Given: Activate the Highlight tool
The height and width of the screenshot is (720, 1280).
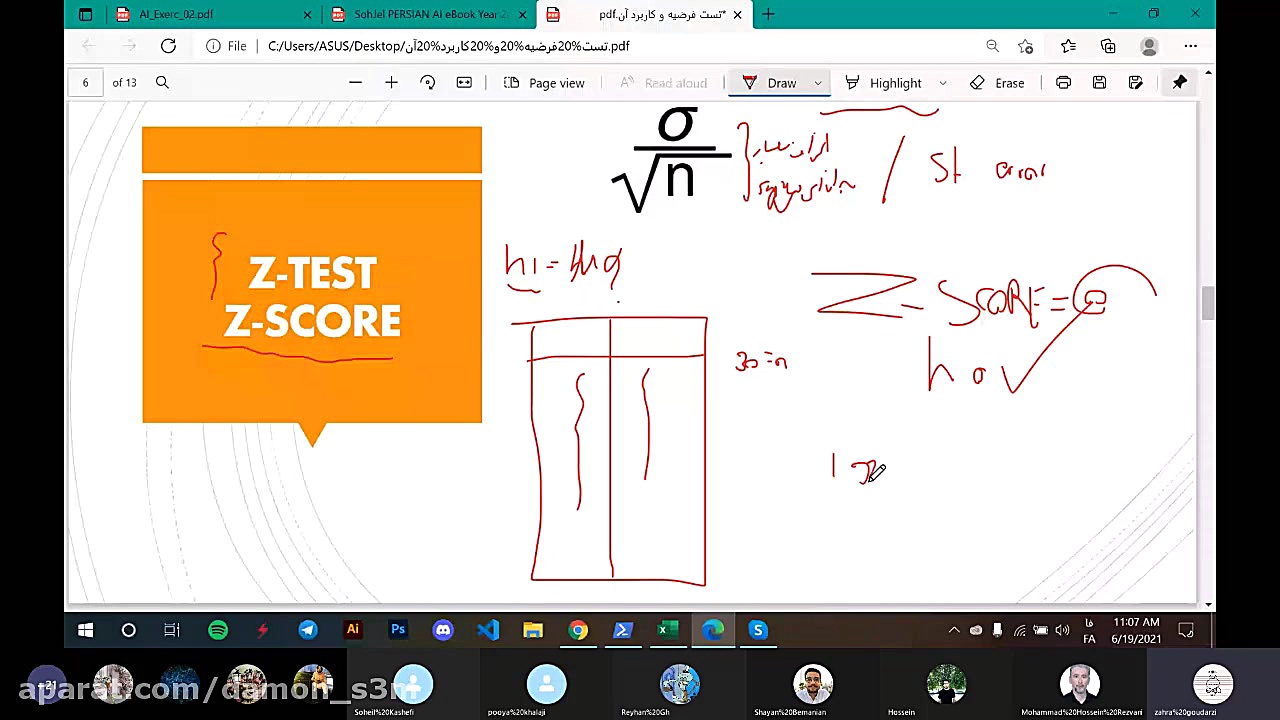Looking at the screenshot, I should 895,83.
